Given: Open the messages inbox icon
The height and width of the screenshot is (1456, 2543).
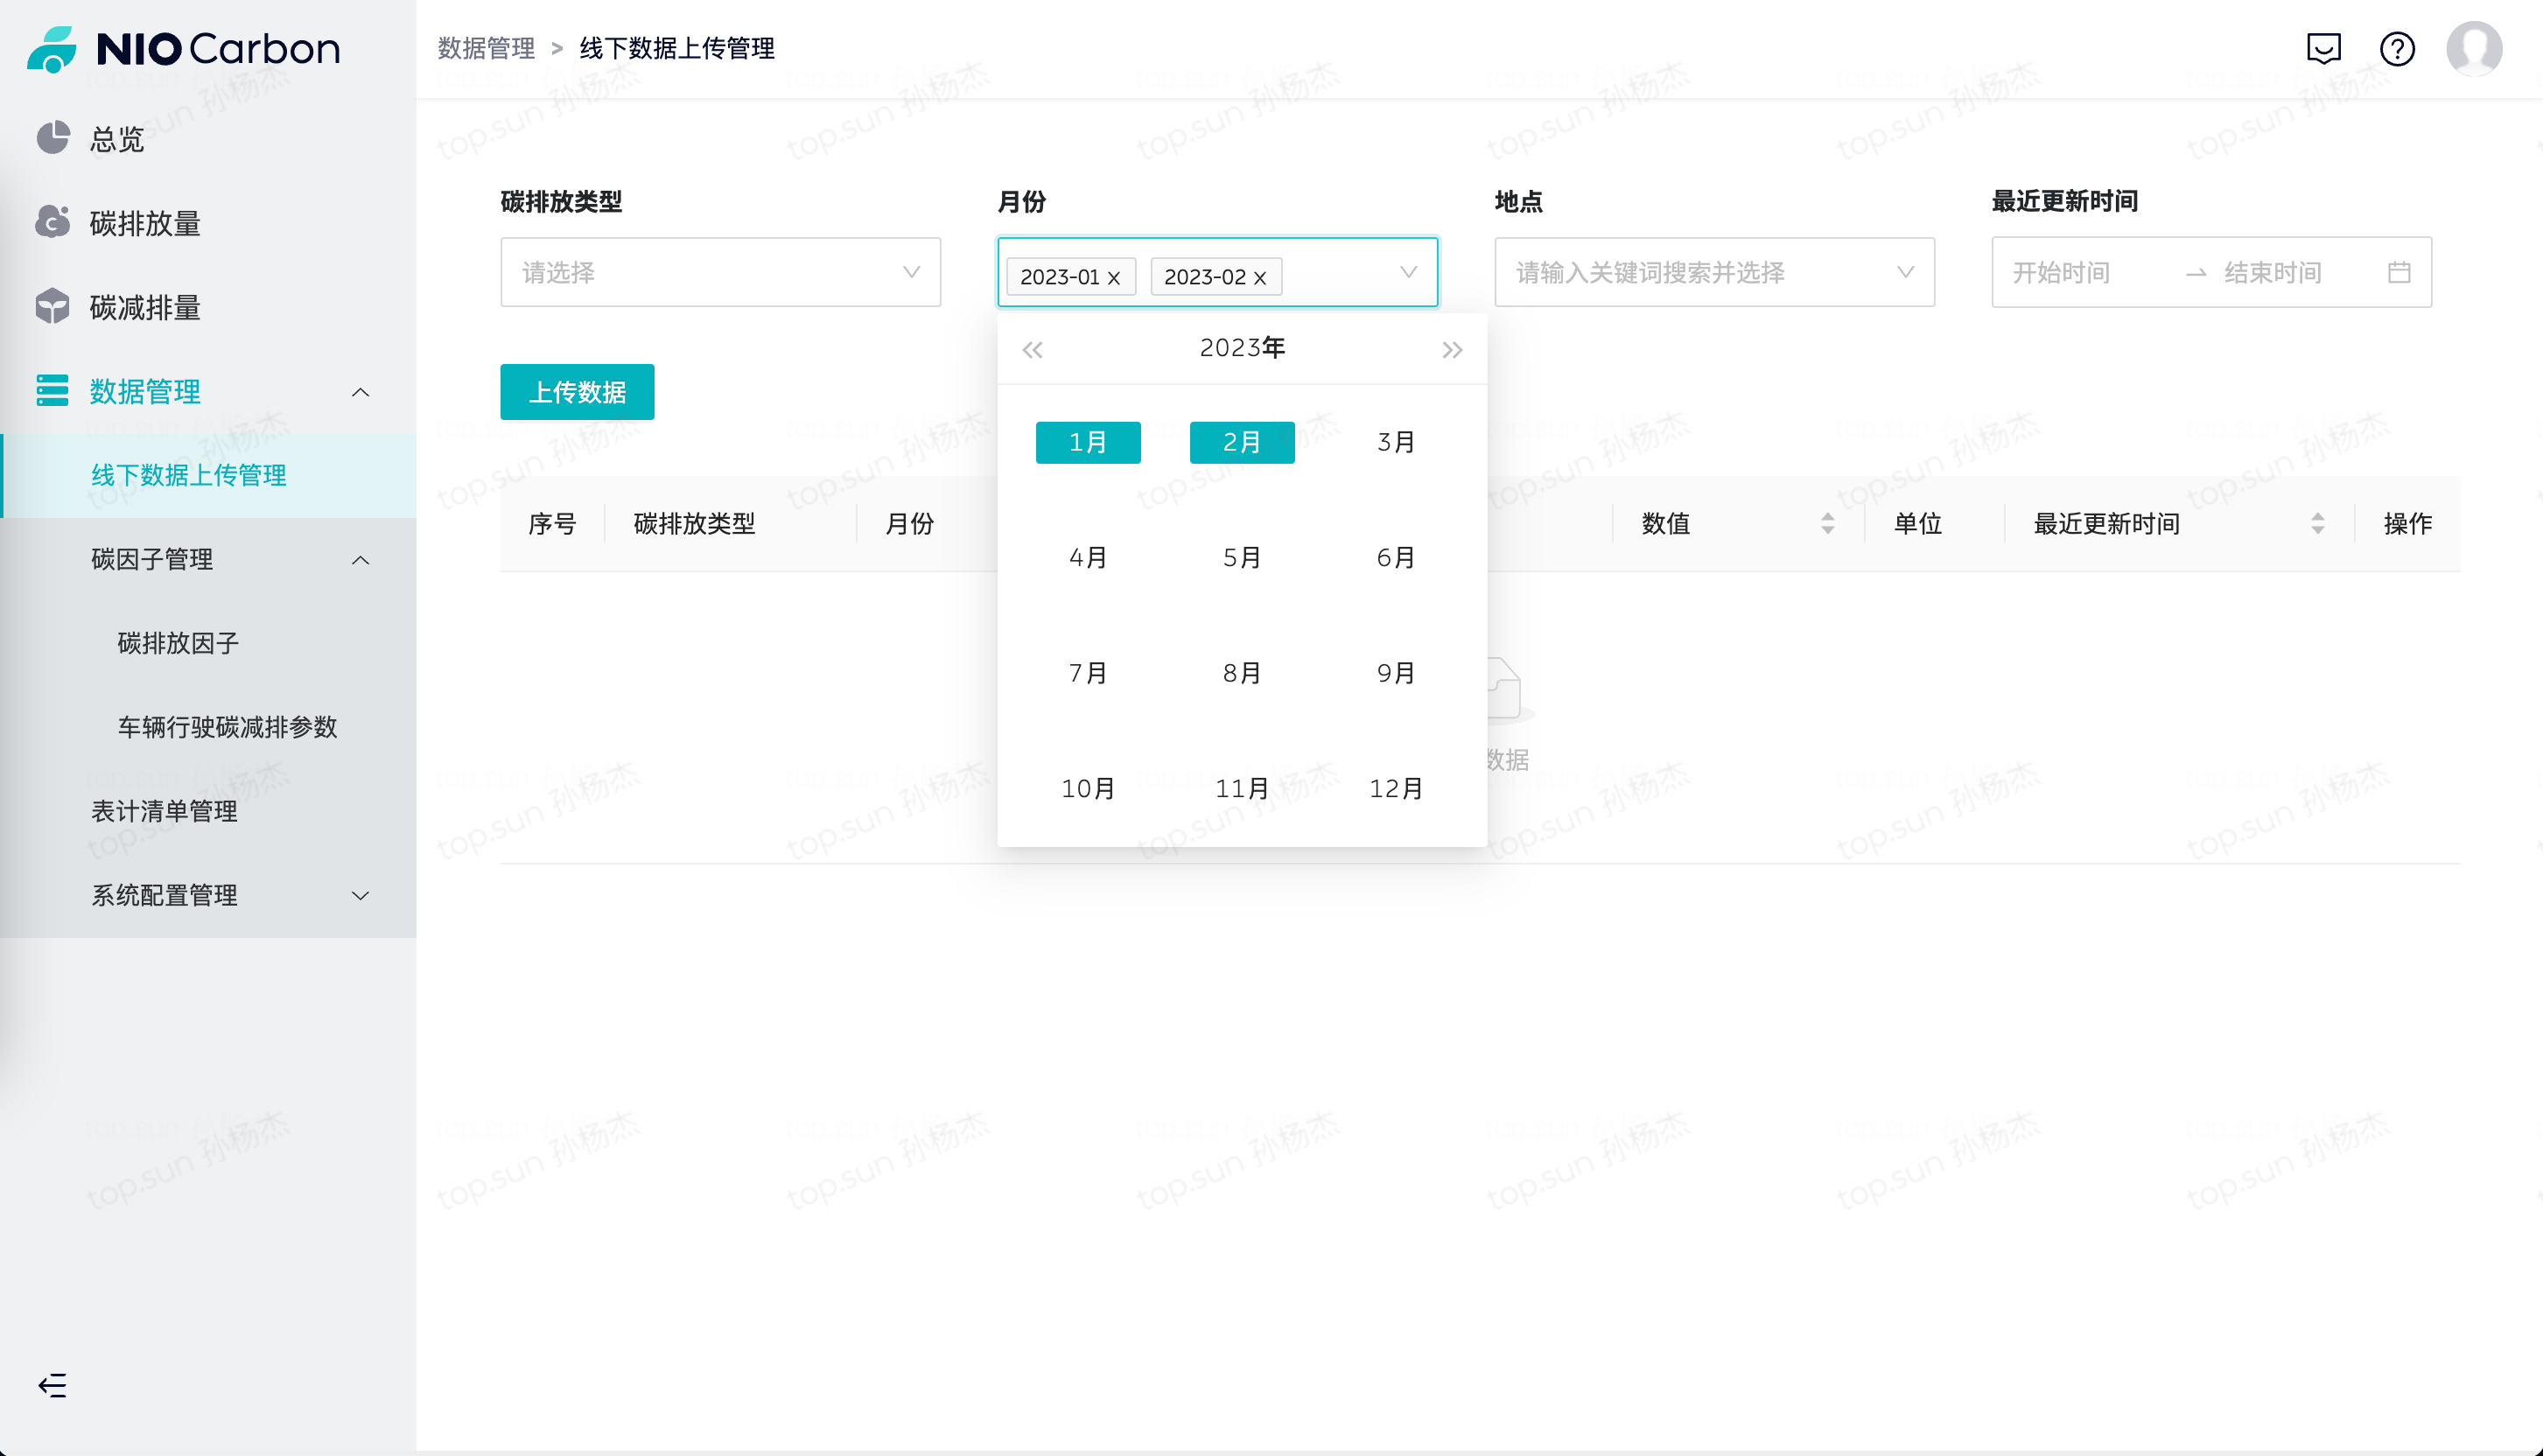Looking at the screenshot, I should (x=2323, y=48).
